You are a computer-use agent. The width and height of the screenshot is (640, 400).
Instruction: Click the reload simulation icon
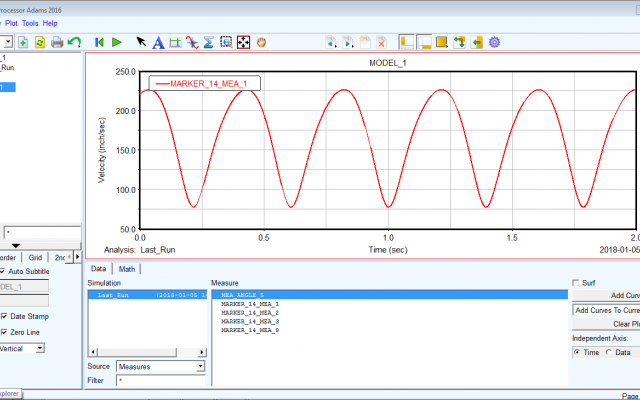click(x=40, y=42)
